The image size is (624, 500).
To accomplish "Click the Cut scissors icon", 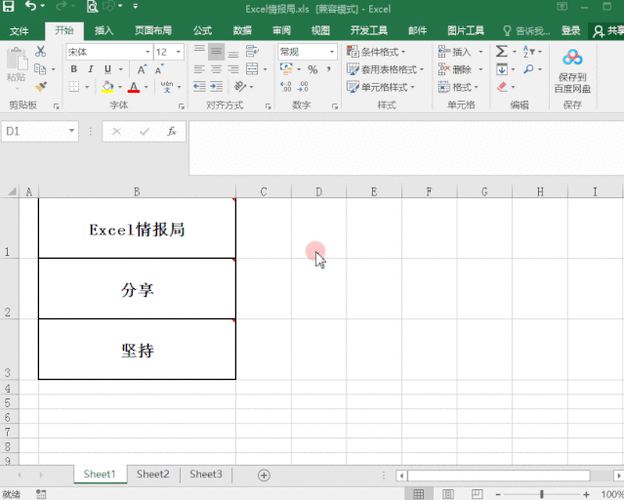I will tap(41, 51).
